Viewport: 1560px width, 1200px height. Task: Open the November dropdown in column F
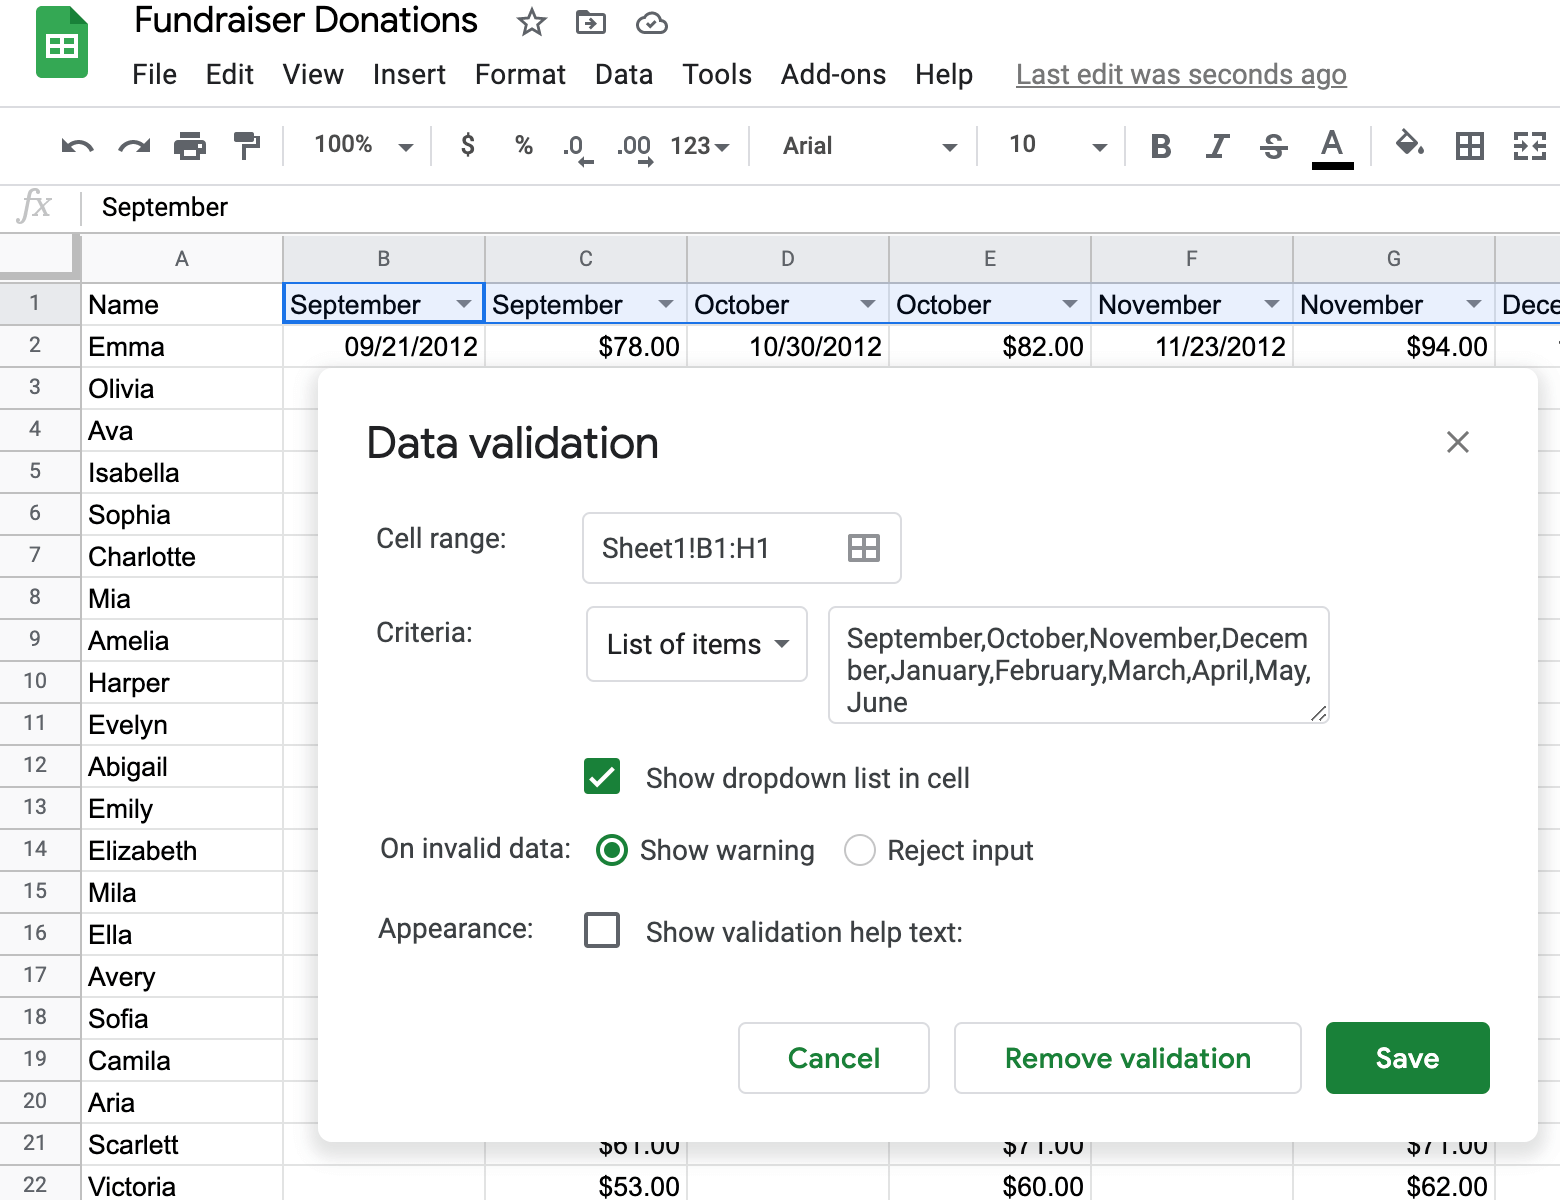pyautogui.click(x=1273, y=303)
